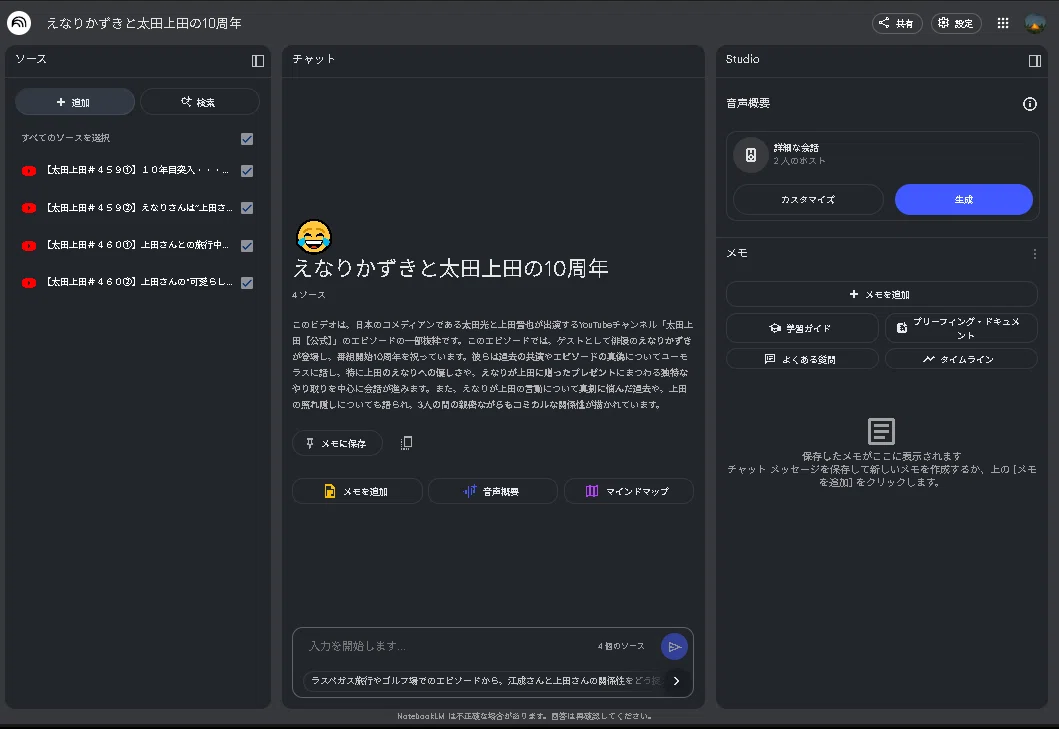Collapse the Studio panel with its panel icon
1059x729 pixels.
(1035, 61)
